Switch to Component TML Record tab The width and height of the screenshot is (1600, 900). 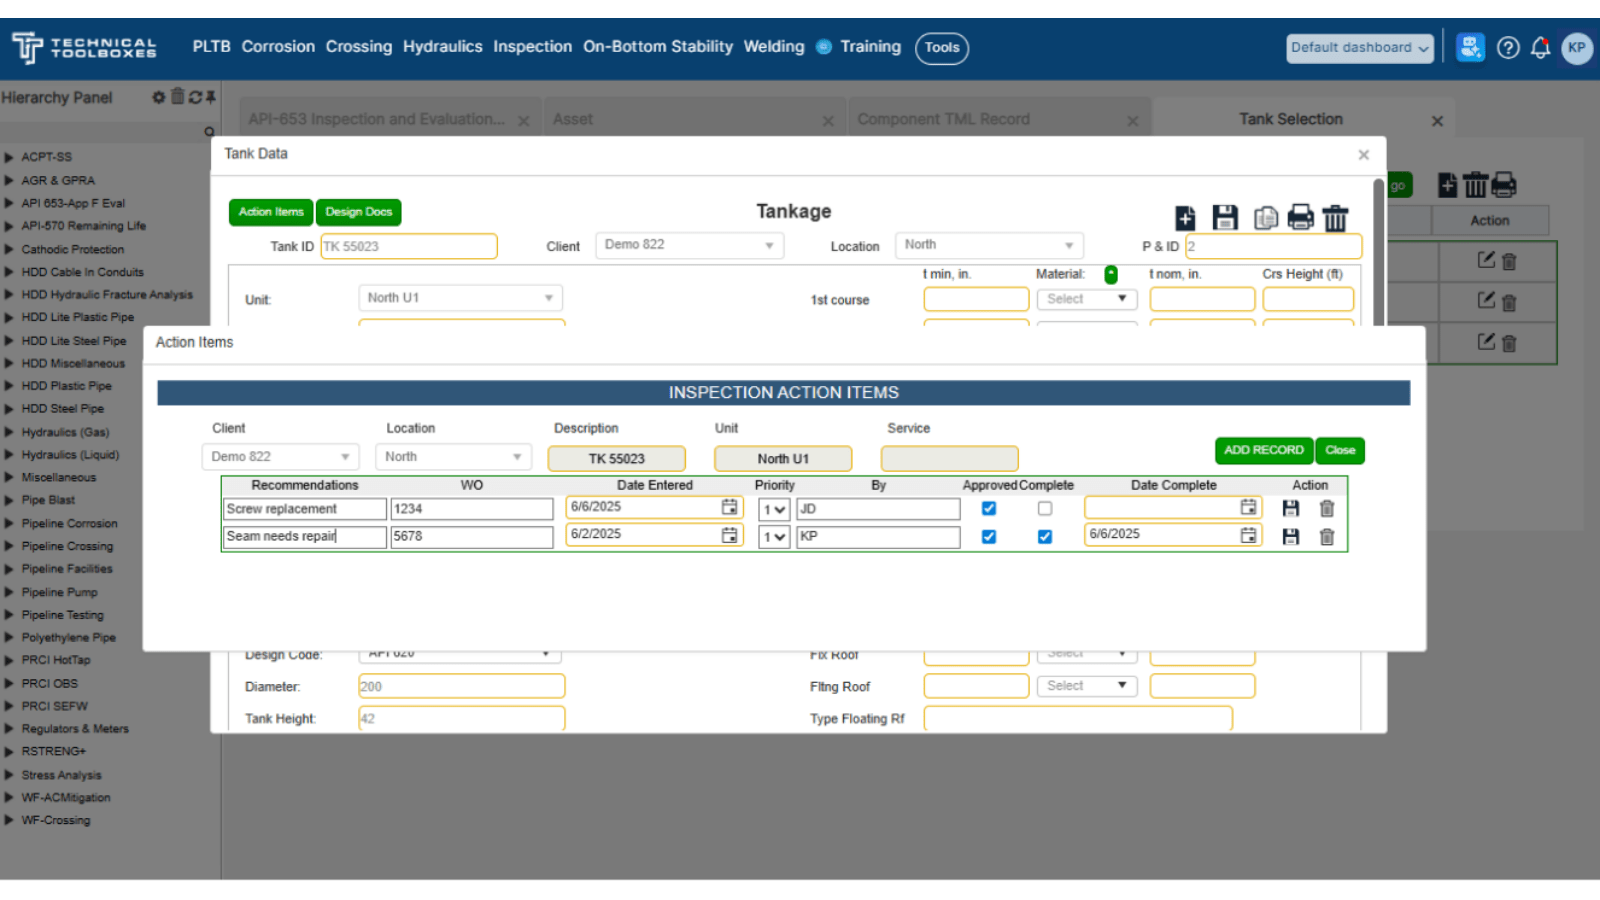(943, 119)
